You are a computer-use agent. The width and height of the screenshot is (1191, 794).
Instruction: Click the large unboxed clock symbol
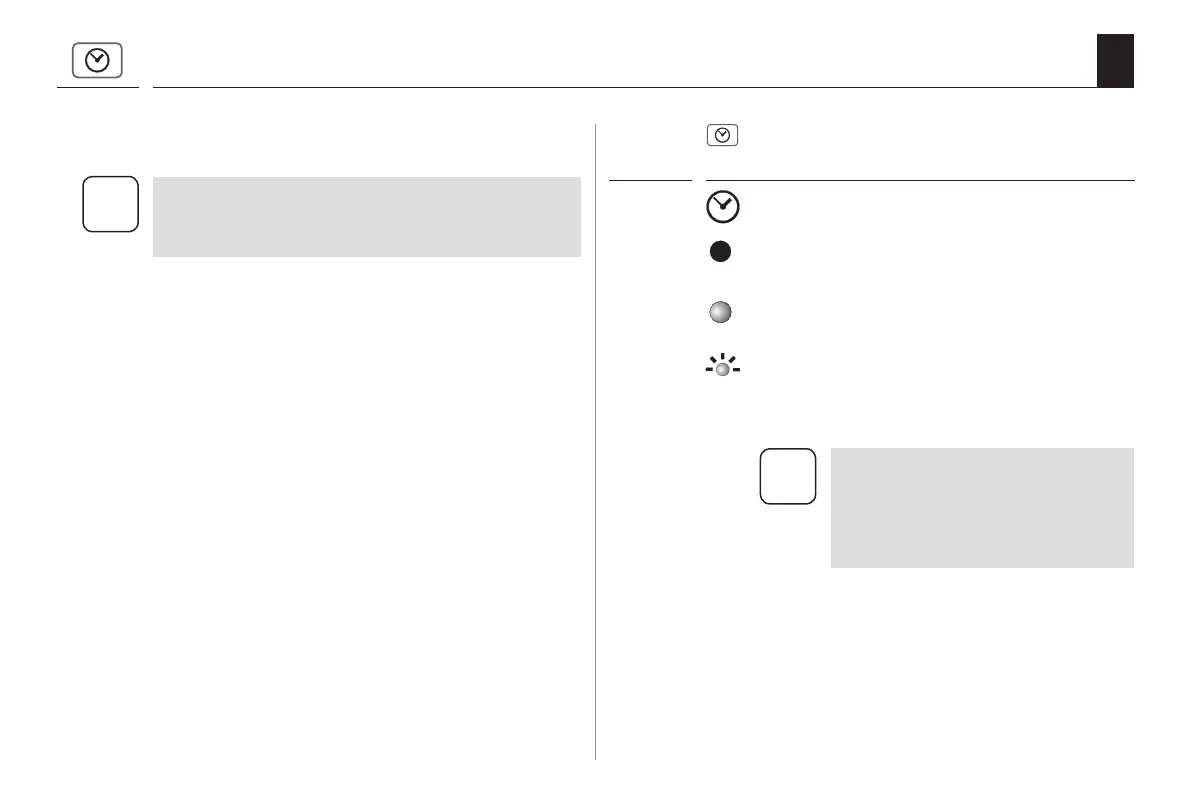pos(722,207)
